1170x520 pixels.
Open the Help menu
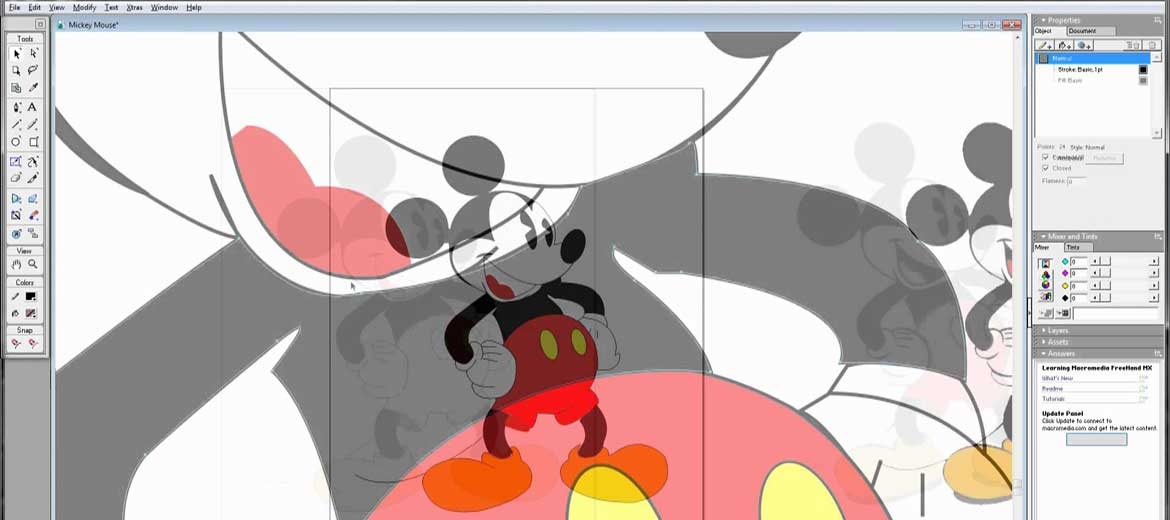[193, 7]
